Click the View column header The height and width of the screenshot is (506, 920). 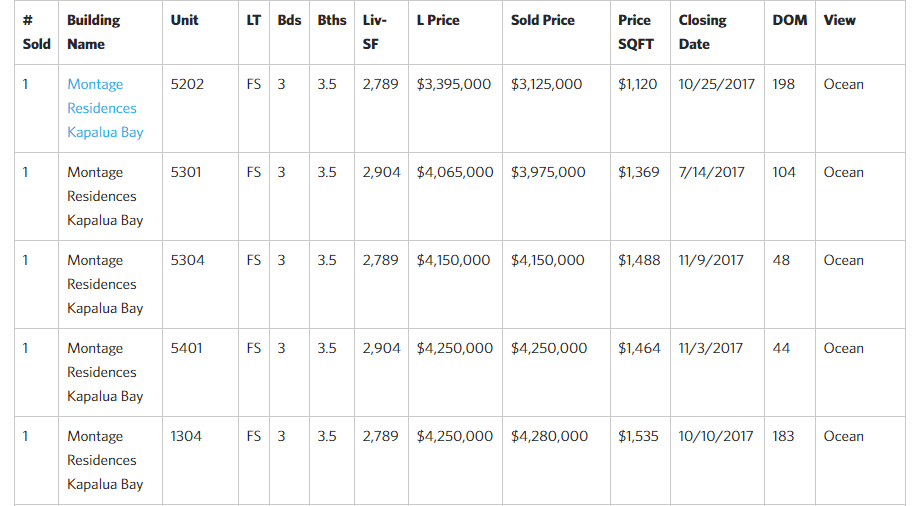tap(839, 21)
